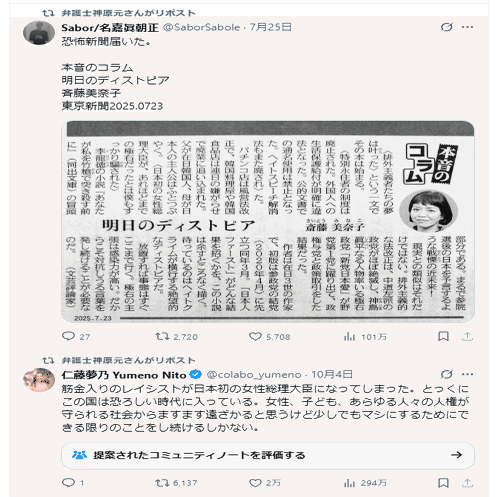497x497 pixels.
Task: Open Grok icon on Yumeno Nito's tweet
Action: [x=446, y=374]
